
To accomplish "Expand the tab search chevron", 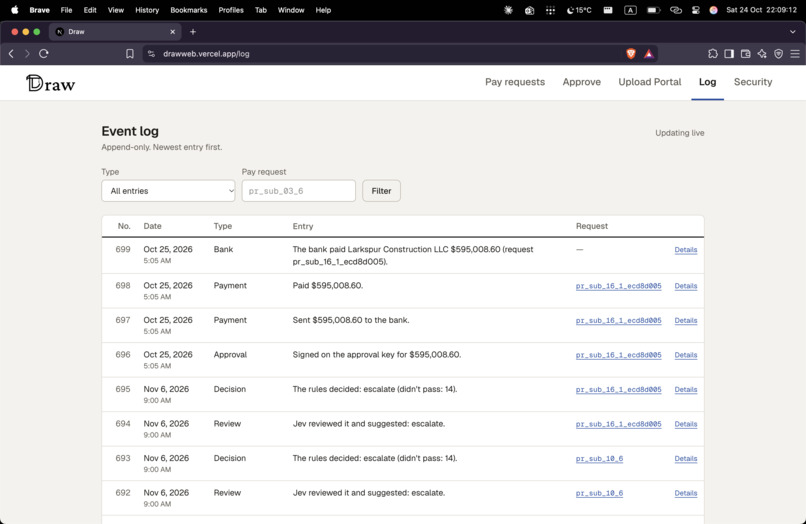I will coord(793,31).
